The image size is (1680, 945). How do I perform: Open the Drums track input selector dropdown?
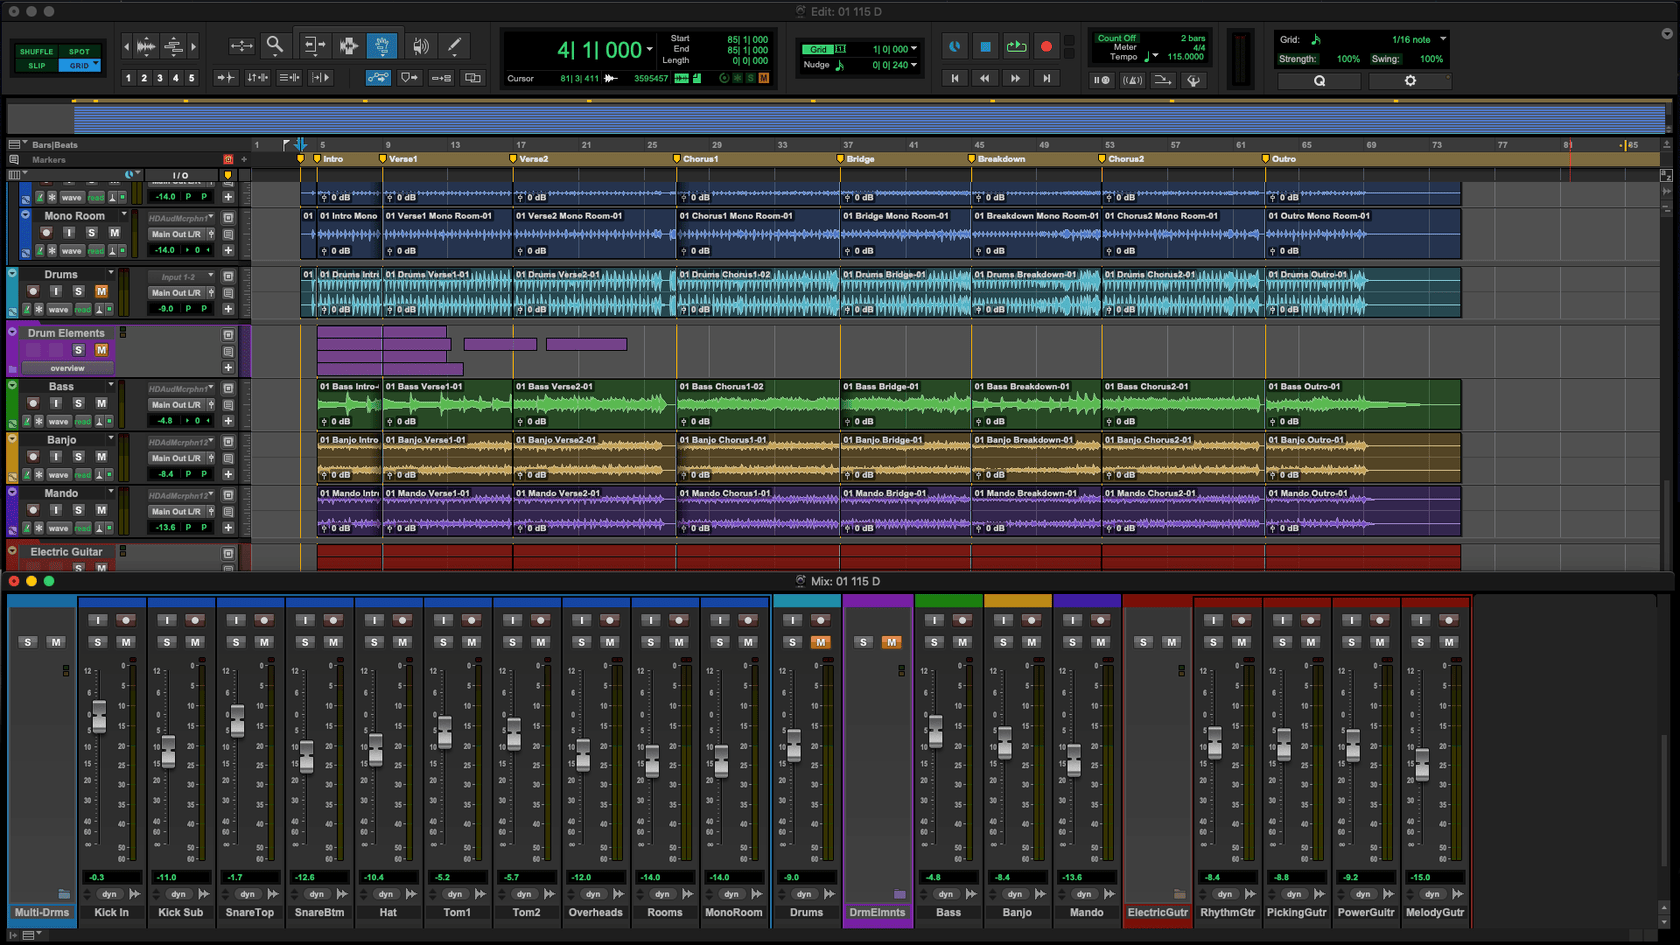(181, 277)
